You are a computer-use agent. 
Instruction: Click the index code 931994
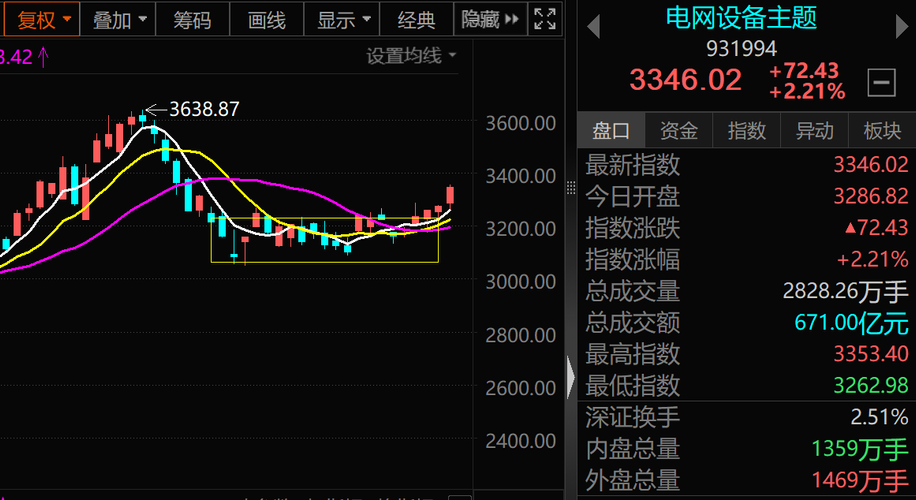point(741,48)
